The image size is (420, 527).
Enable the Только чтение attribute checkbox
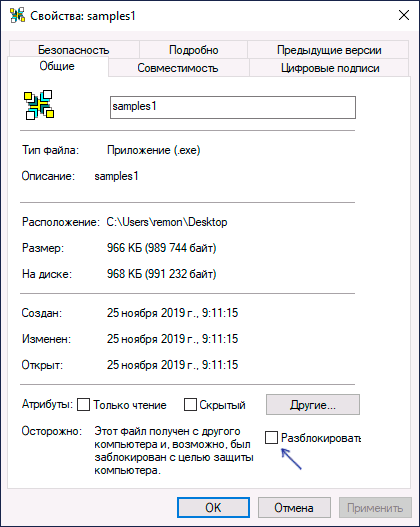pos(83,405)
